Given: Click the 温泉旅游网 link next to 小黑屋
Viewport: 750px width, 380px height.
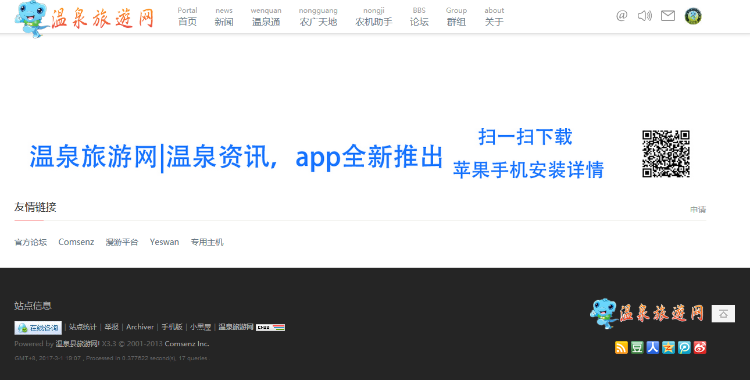Looking at the screenshot, I should pos(236,327).
